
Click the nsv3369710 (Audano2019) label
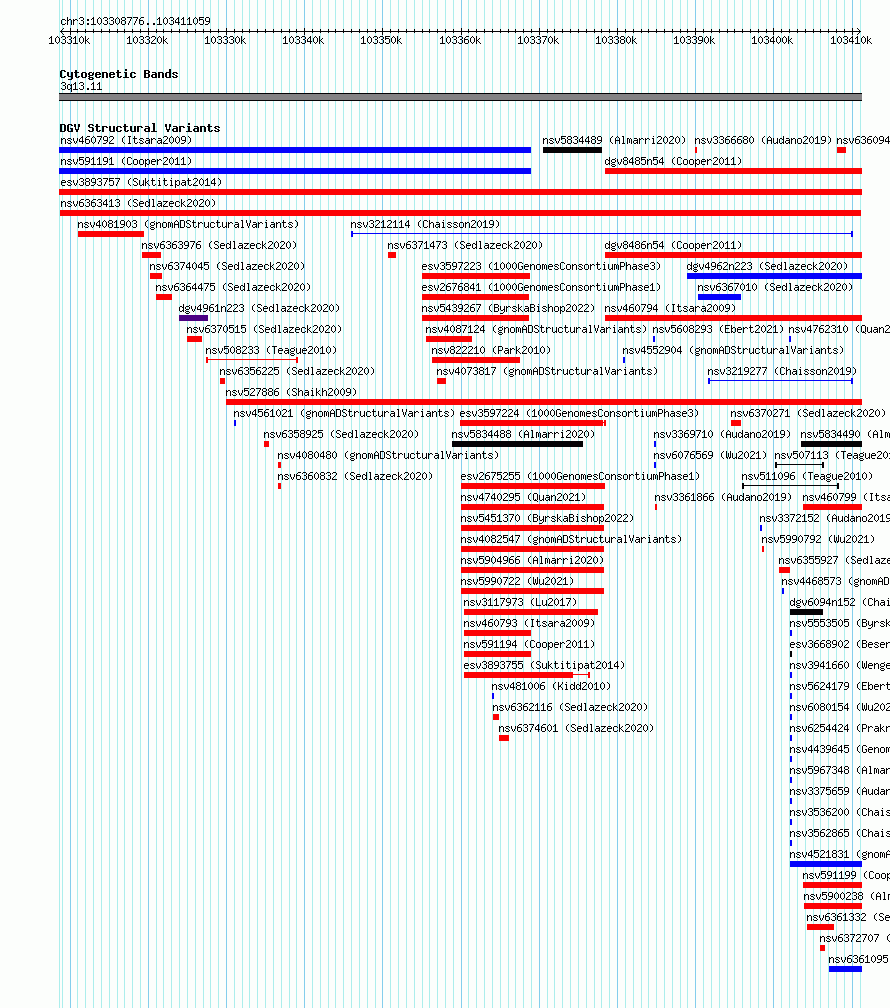point(722,435)
